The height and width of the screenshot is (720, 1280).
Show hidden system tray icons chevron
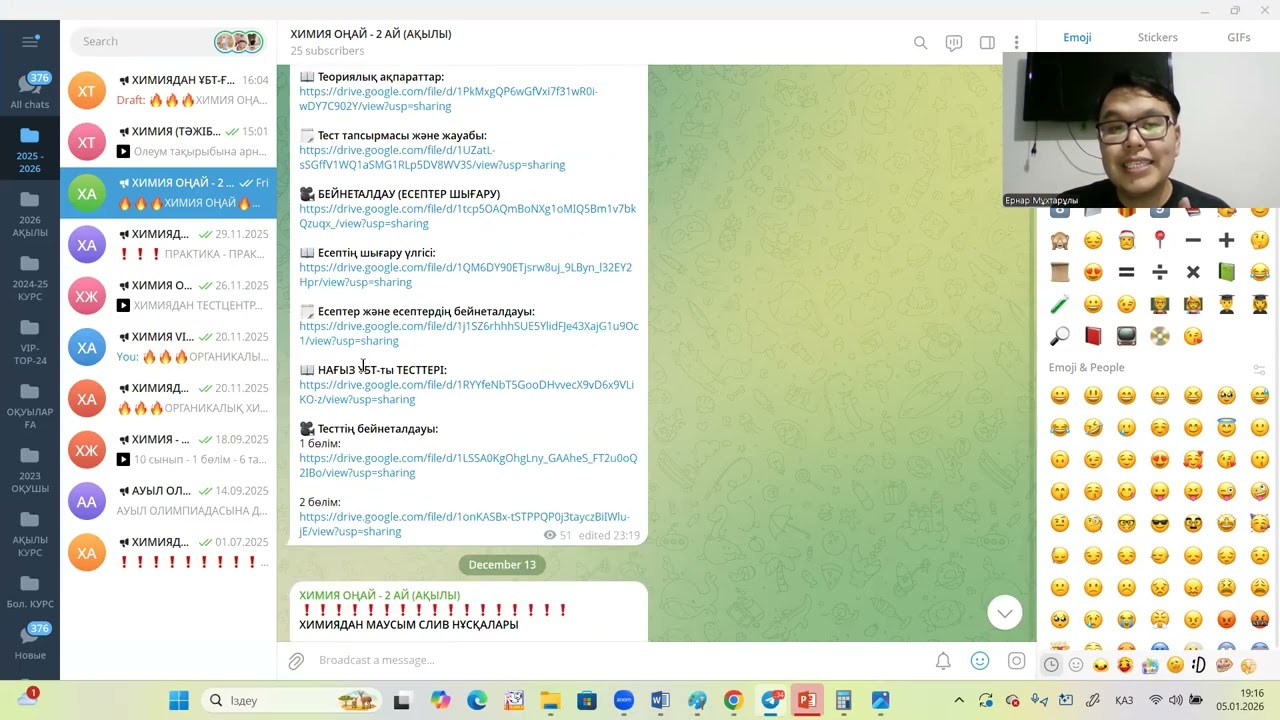pos(959,700)
